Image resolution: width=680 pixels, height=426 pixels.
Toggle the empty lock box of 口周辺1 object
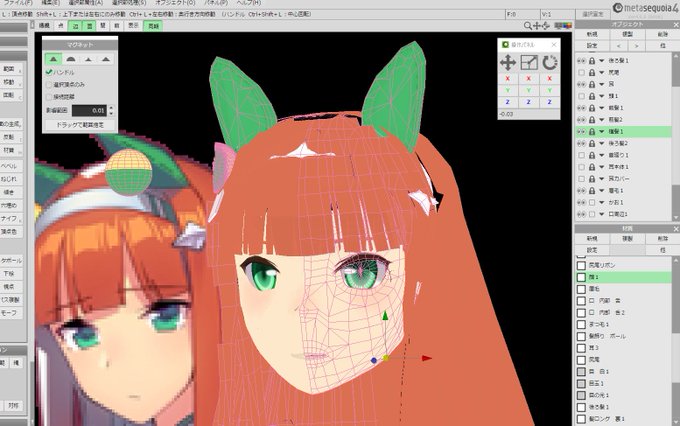click(592, 214)
